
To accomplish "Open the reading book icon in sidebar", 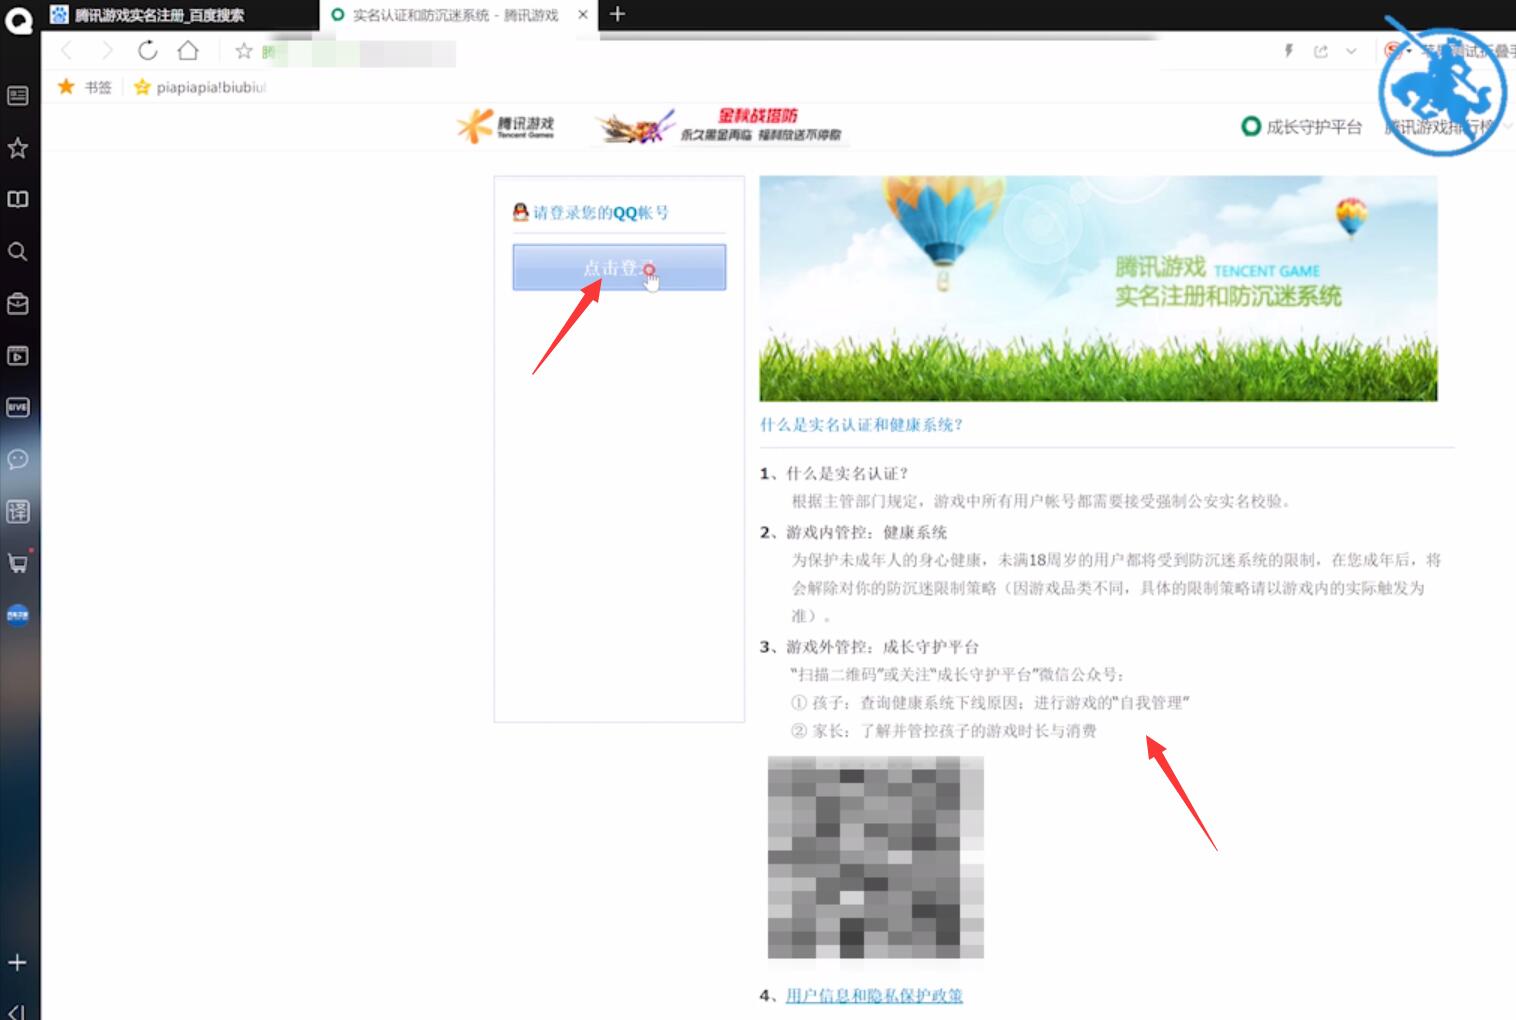I will point(18,199).
